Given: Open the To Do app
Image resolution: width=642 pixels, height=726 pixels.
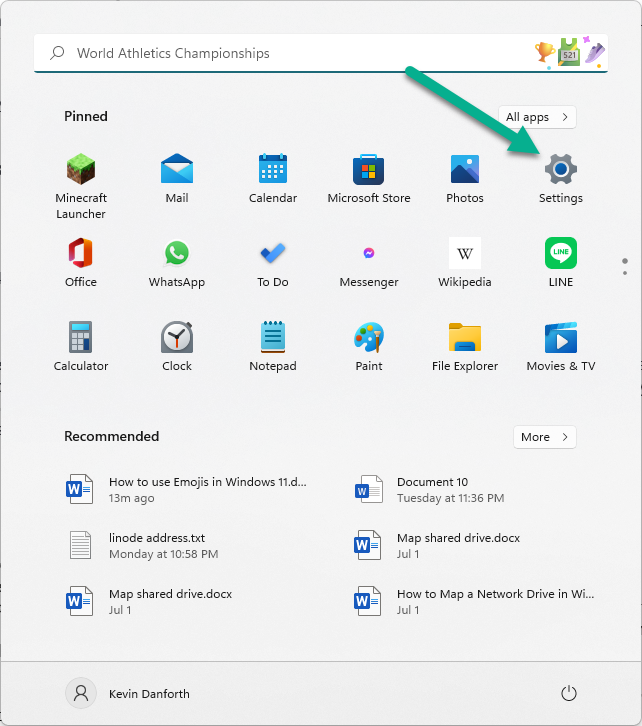Looking at the screenshot, I should (x=273, y=263).
